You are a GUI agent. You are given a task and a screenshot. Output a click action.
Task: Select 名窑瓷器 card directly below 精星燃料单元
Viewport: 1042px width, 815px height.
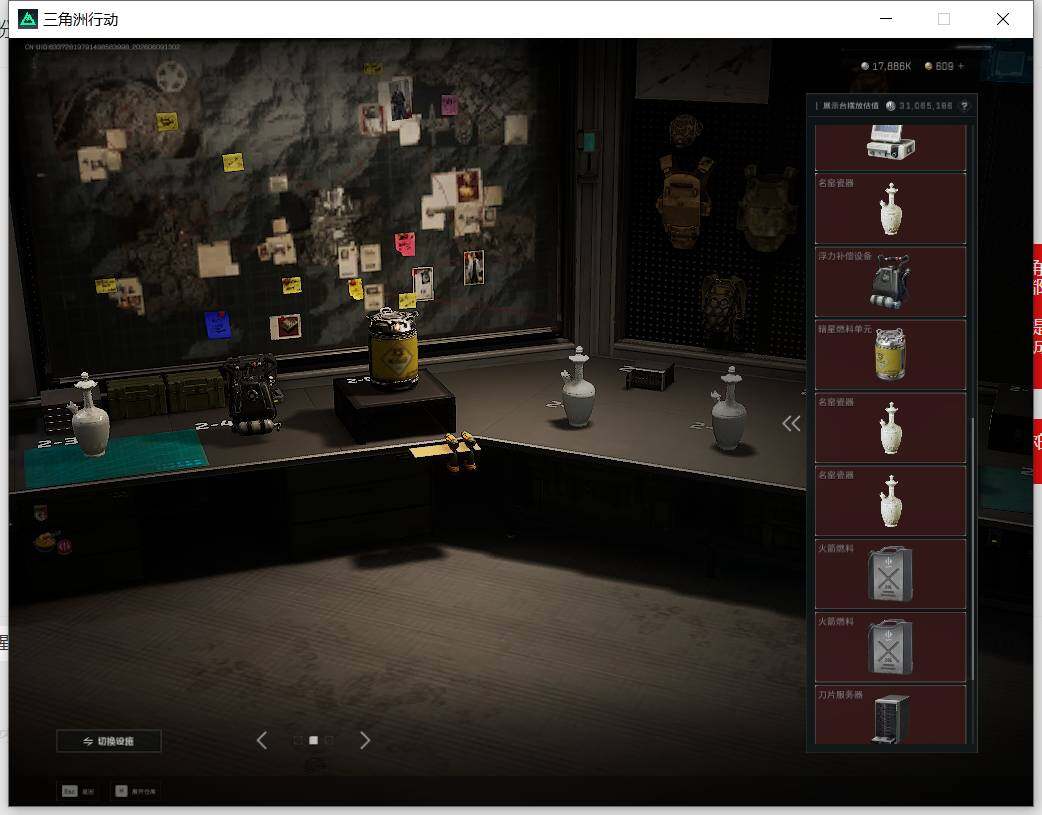890,428
